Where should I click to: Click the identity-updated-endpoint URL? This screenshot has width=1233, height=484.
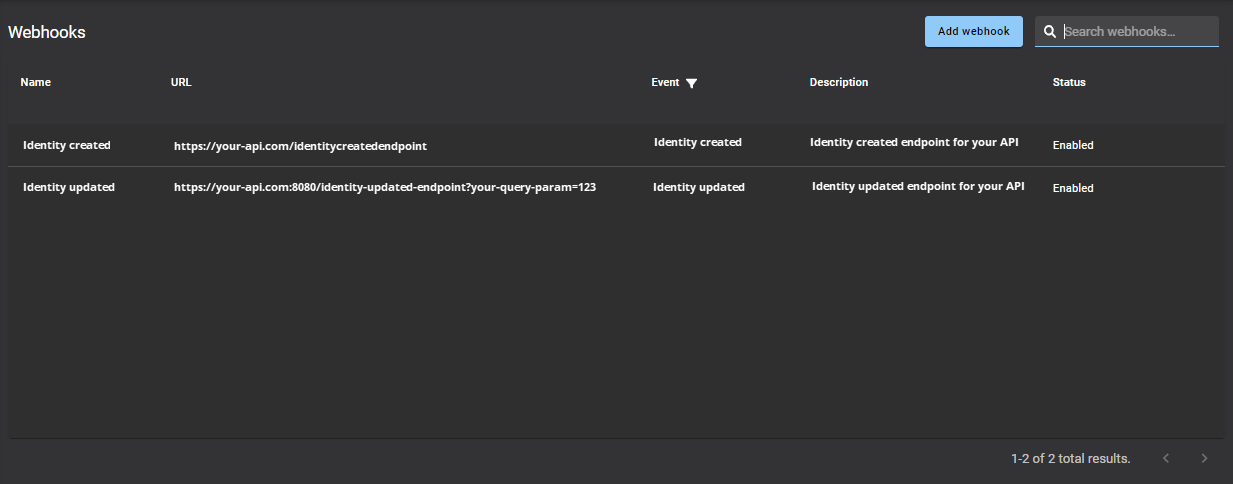tap(385, 187)
